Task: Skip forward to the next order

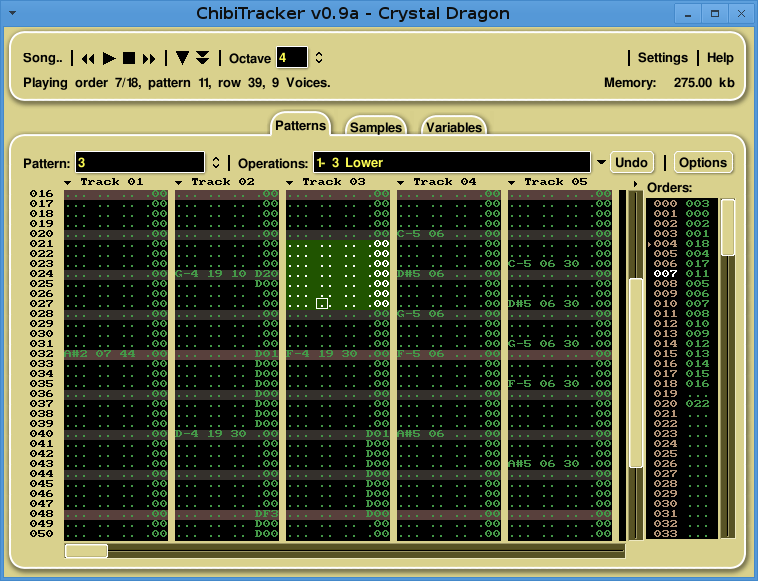Action: click(149, 58)
